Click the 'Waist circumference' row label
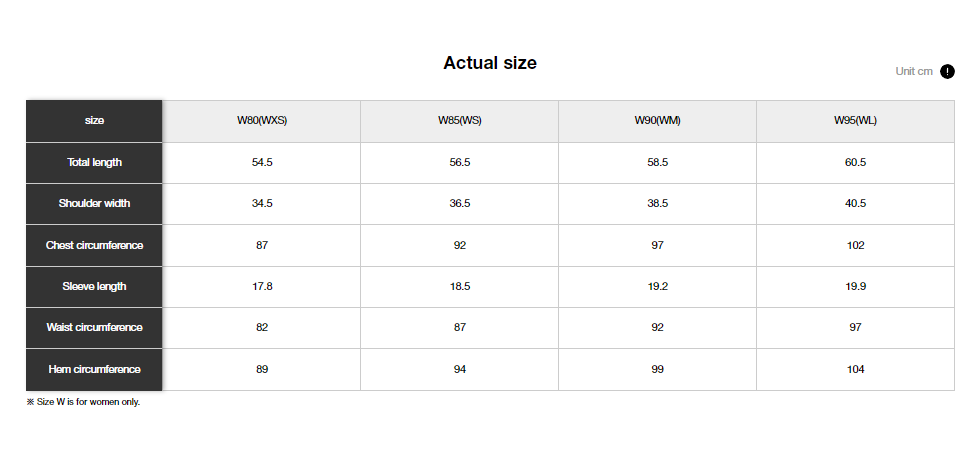Viewport: 976px width, 471px height. (94, 327)
